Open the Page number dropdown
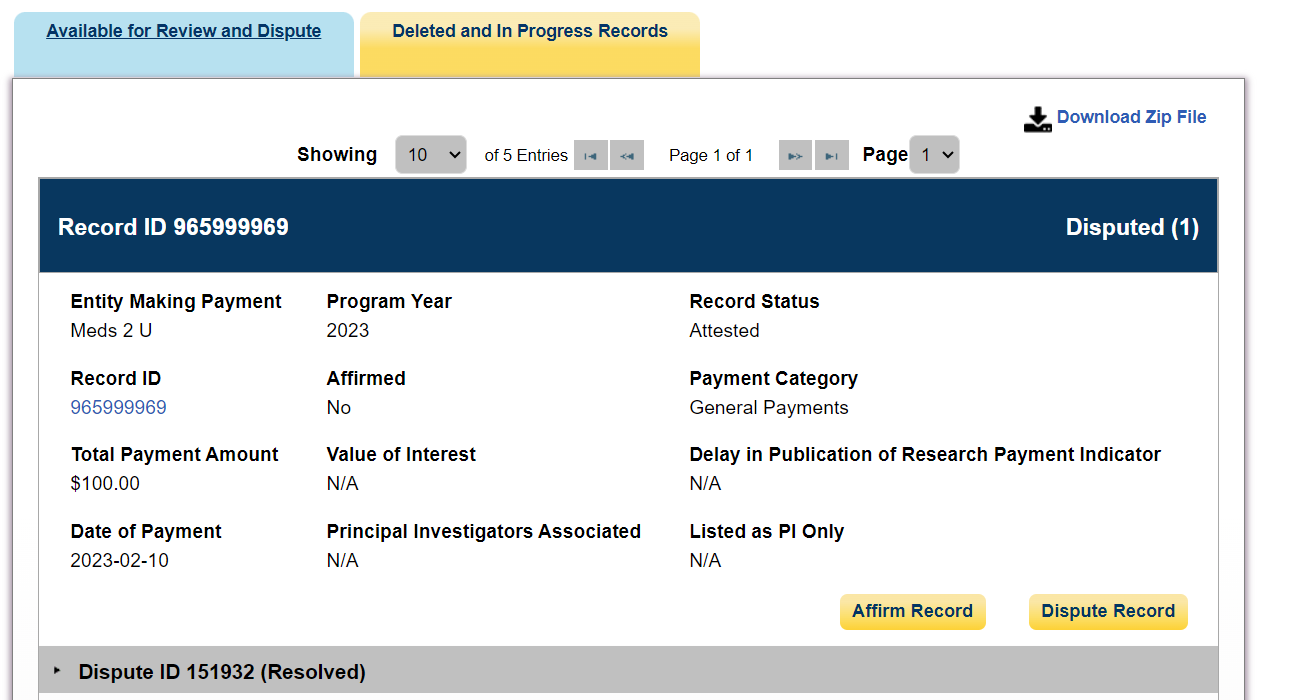 tap(934, 155)
